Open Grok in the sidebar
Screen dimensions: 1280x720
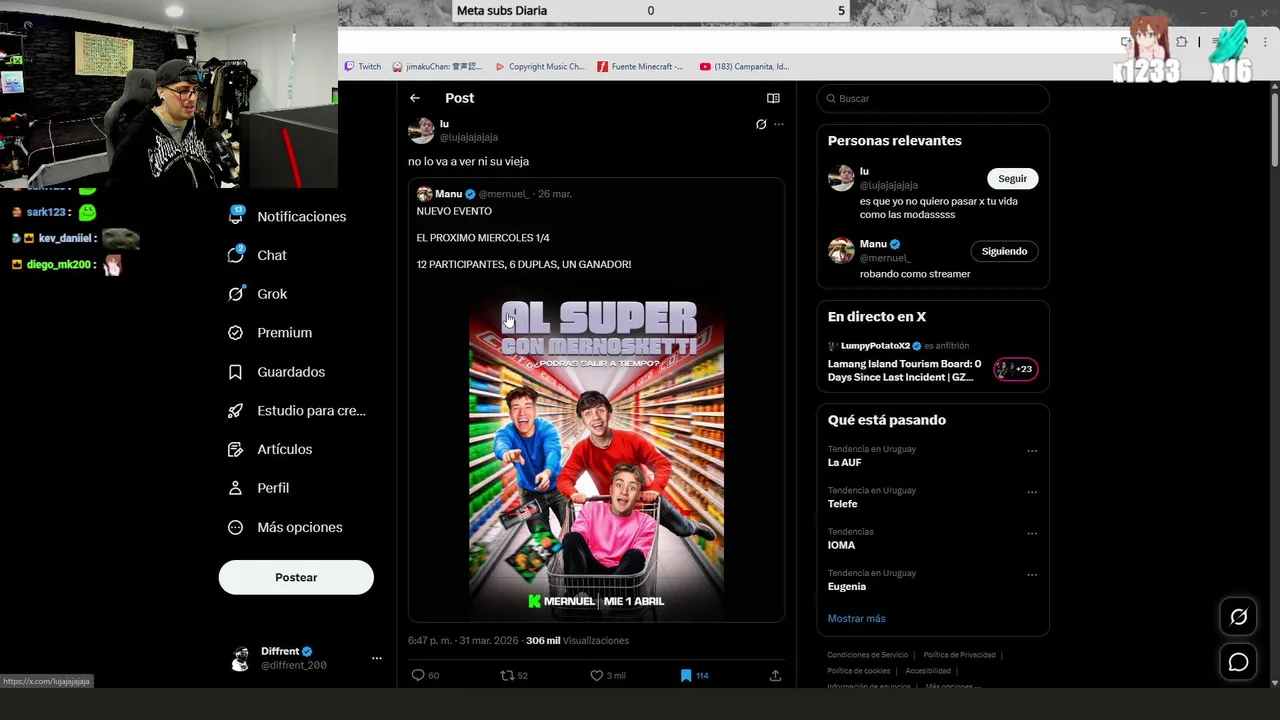[257, 294]
